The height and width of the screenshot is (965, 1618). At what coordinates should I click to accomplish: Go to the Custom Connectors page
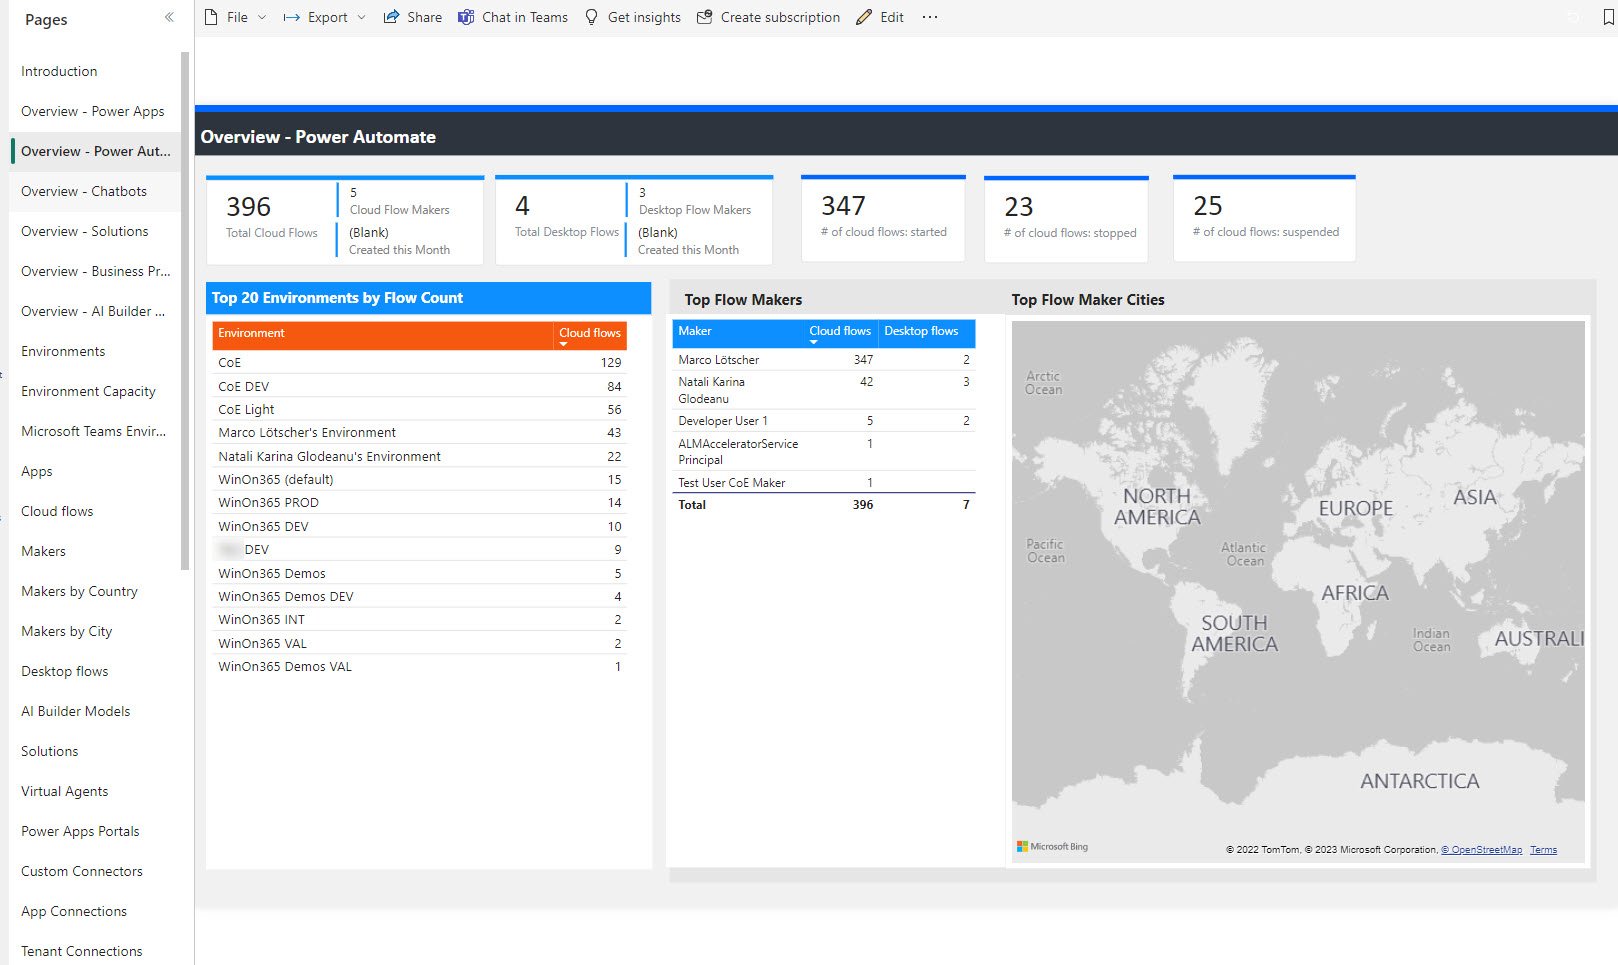point(96,871)
